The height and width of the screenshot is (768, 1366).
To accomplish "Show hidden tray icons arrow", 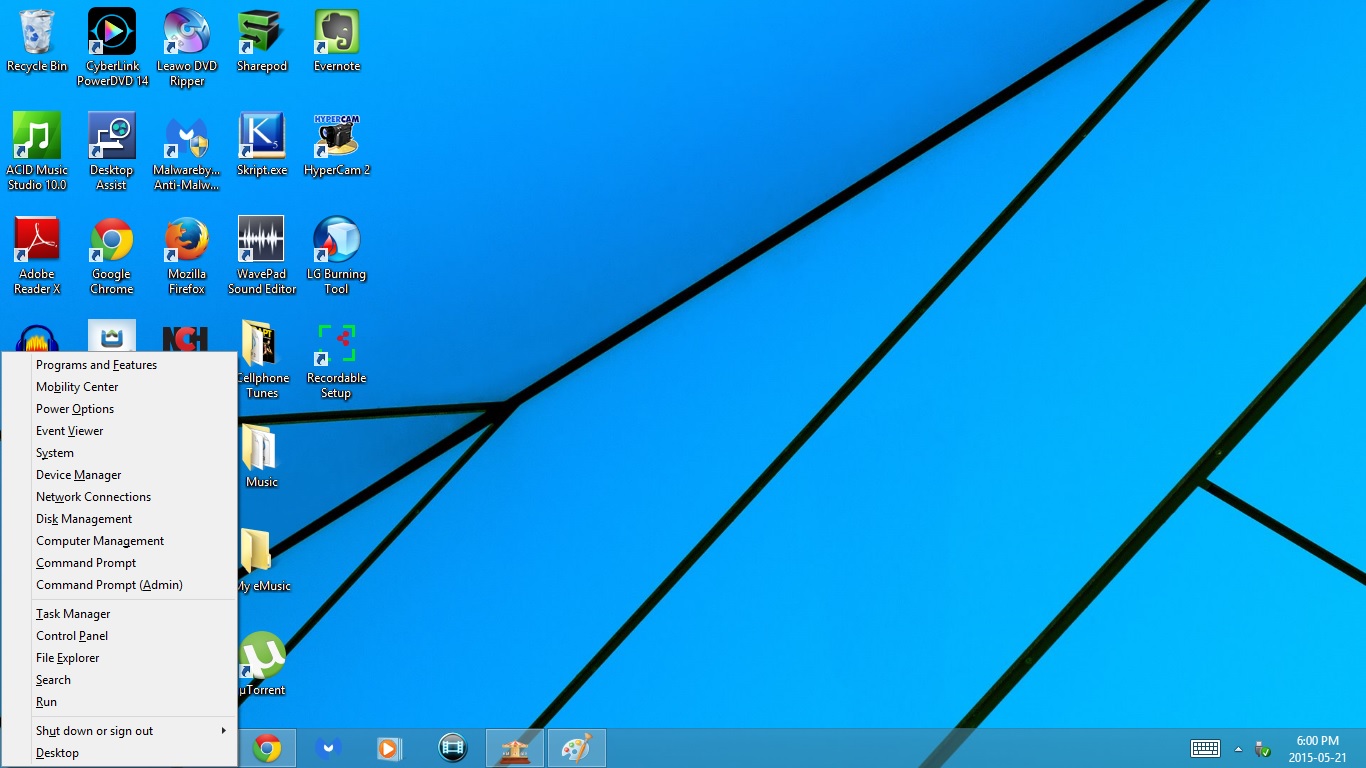I will tap(1238, 749).
